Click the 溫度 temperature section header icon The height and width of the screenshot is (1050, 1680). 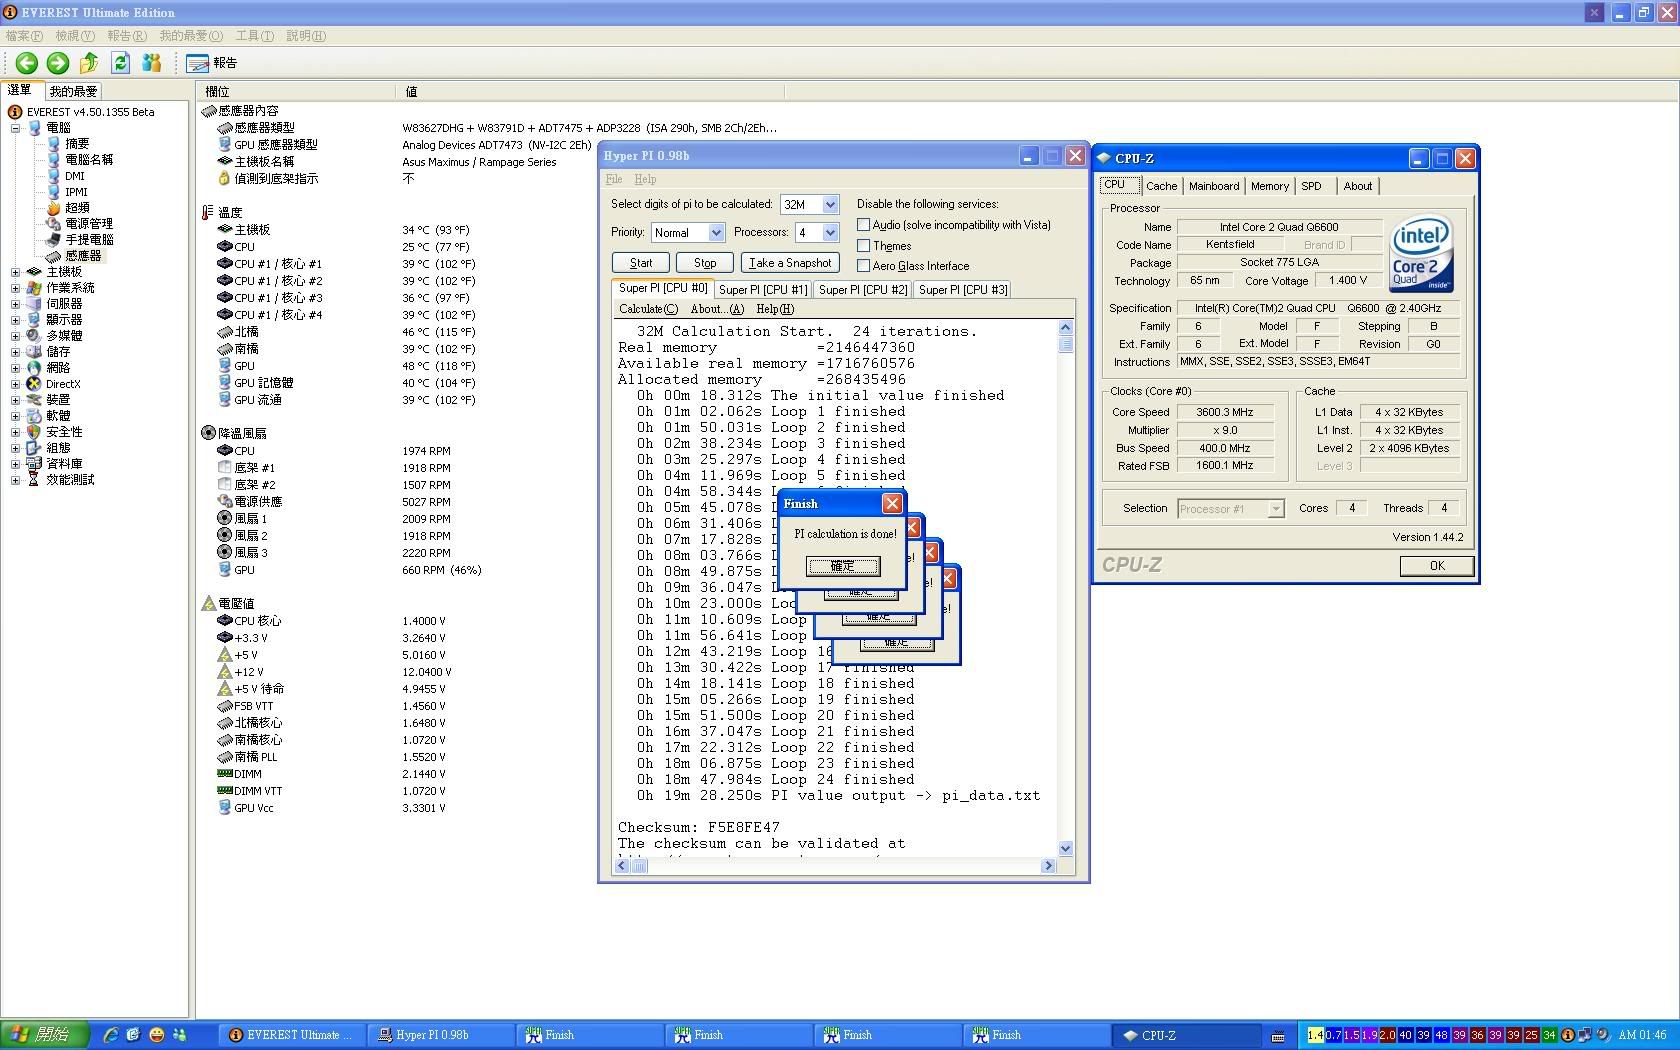coord(208,213)
